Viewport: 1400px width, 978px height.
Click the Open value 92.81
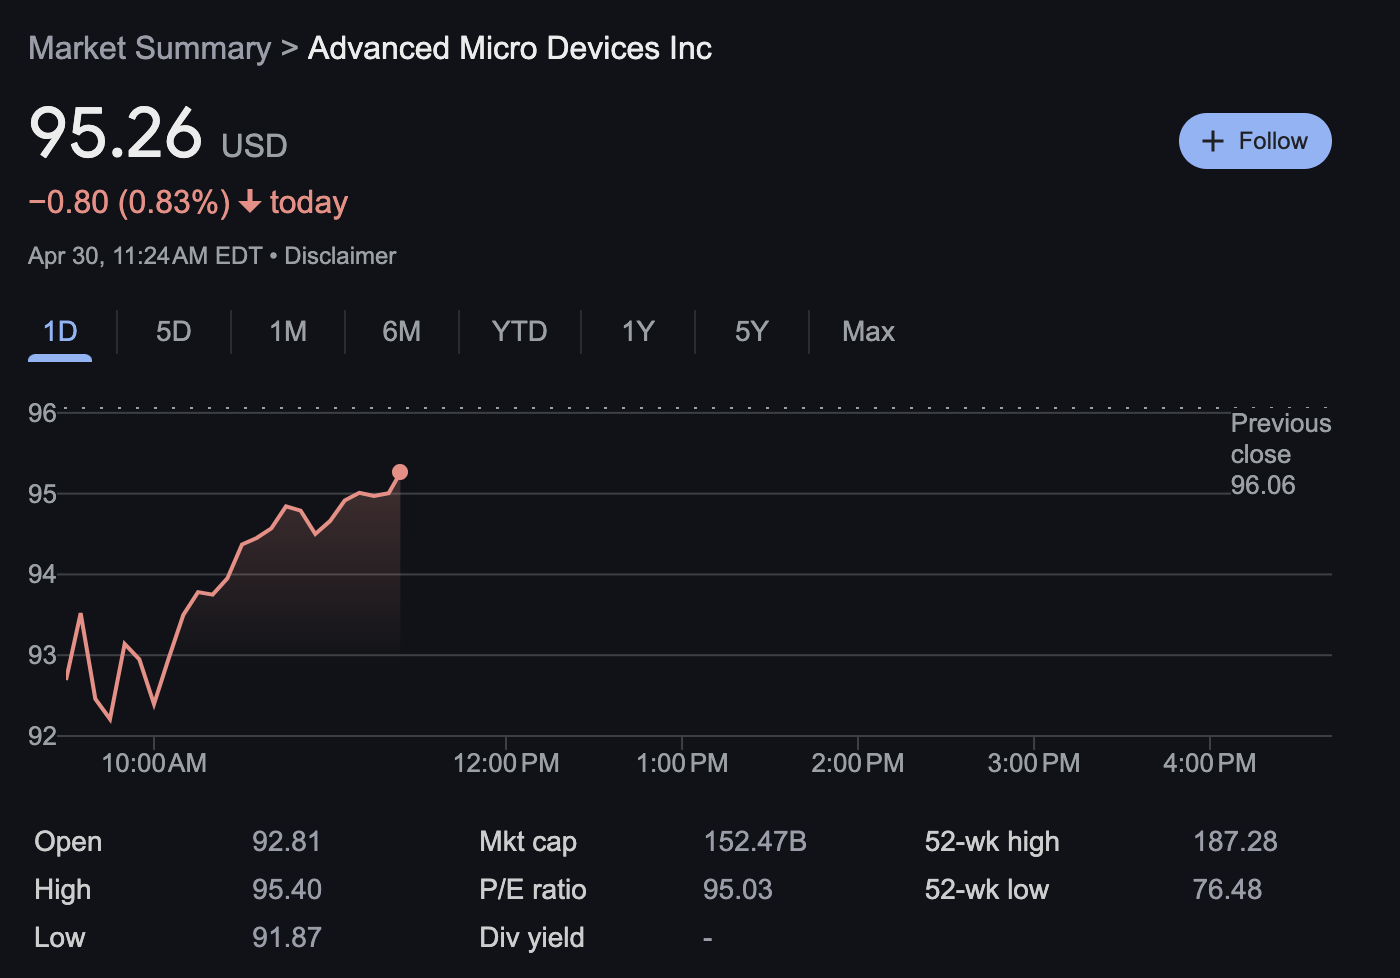[286, 841]
